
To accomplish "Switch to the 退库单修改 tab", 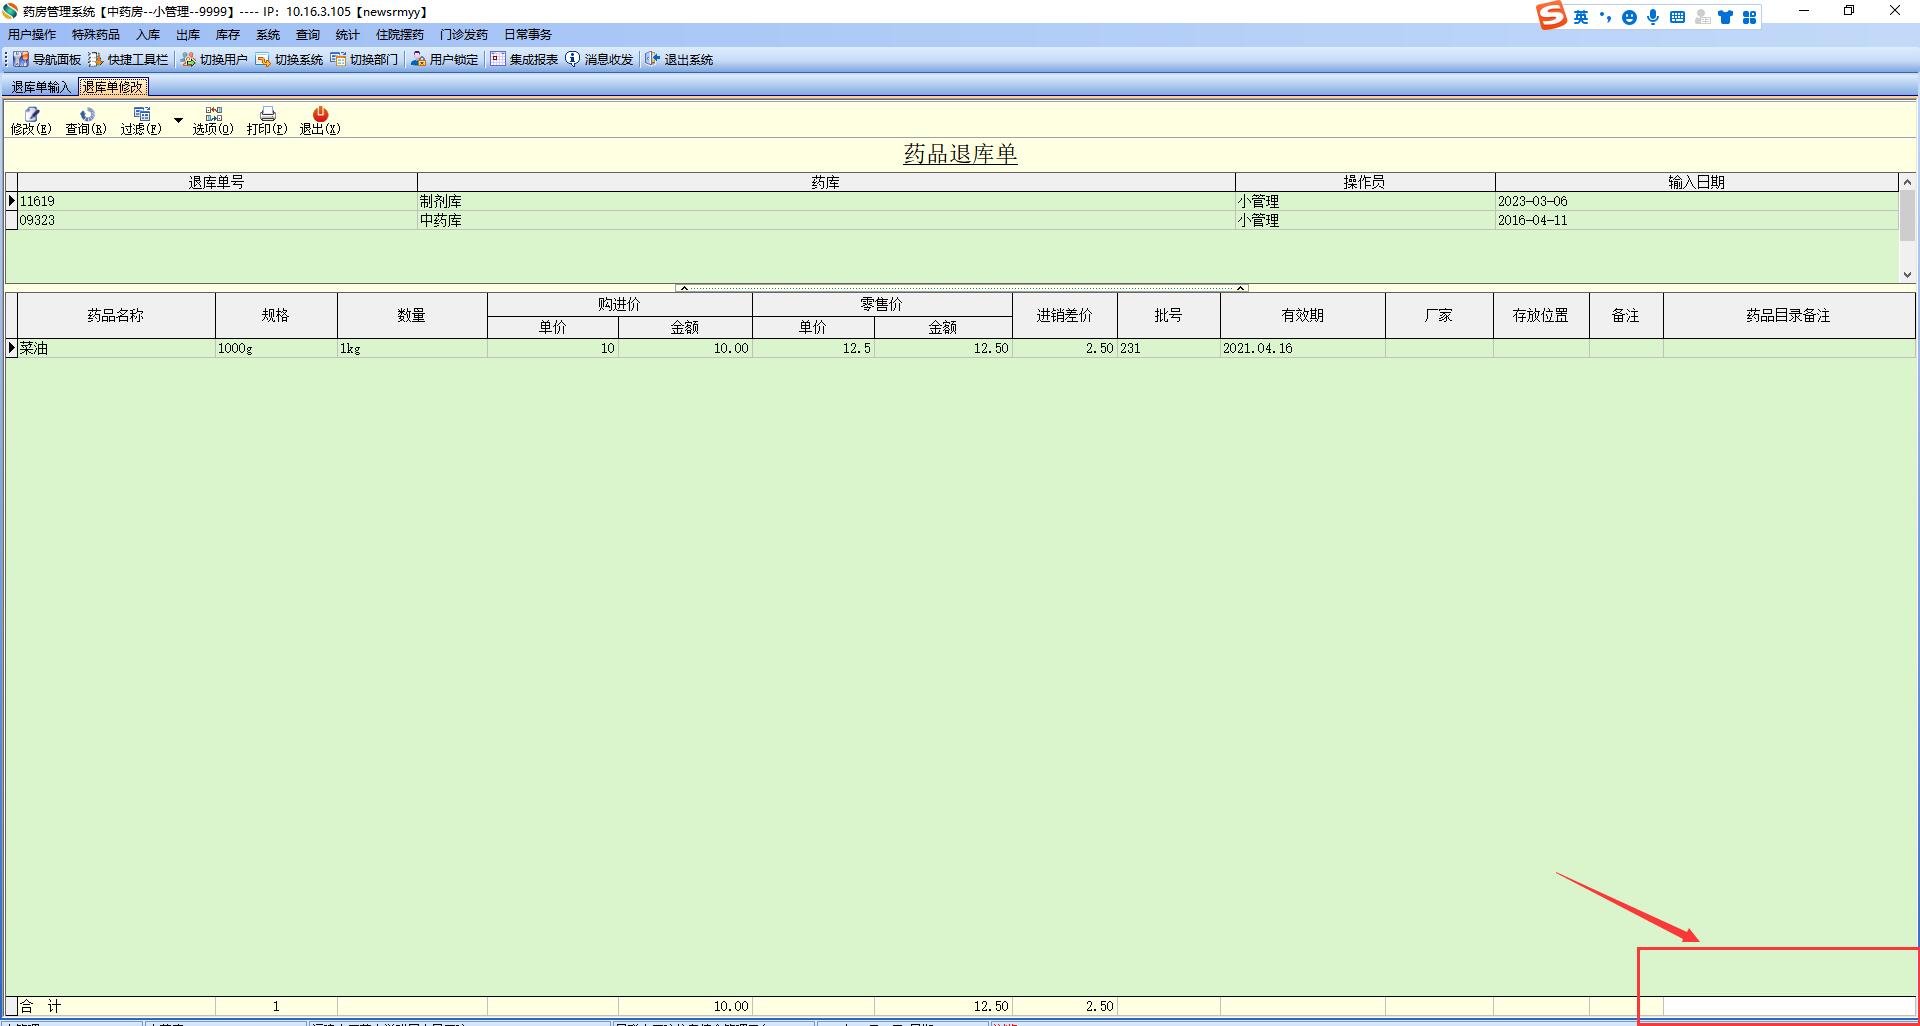I will tap(113, 87).
